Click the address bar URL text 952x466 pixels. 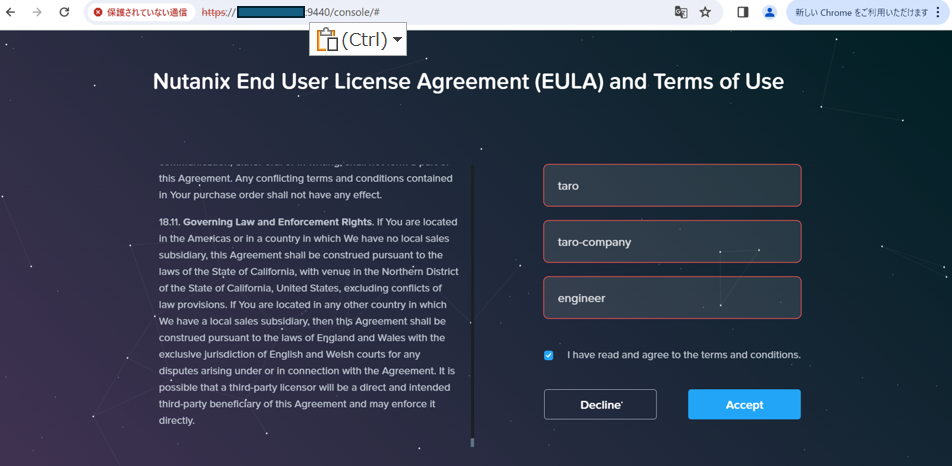pos(290,12)
